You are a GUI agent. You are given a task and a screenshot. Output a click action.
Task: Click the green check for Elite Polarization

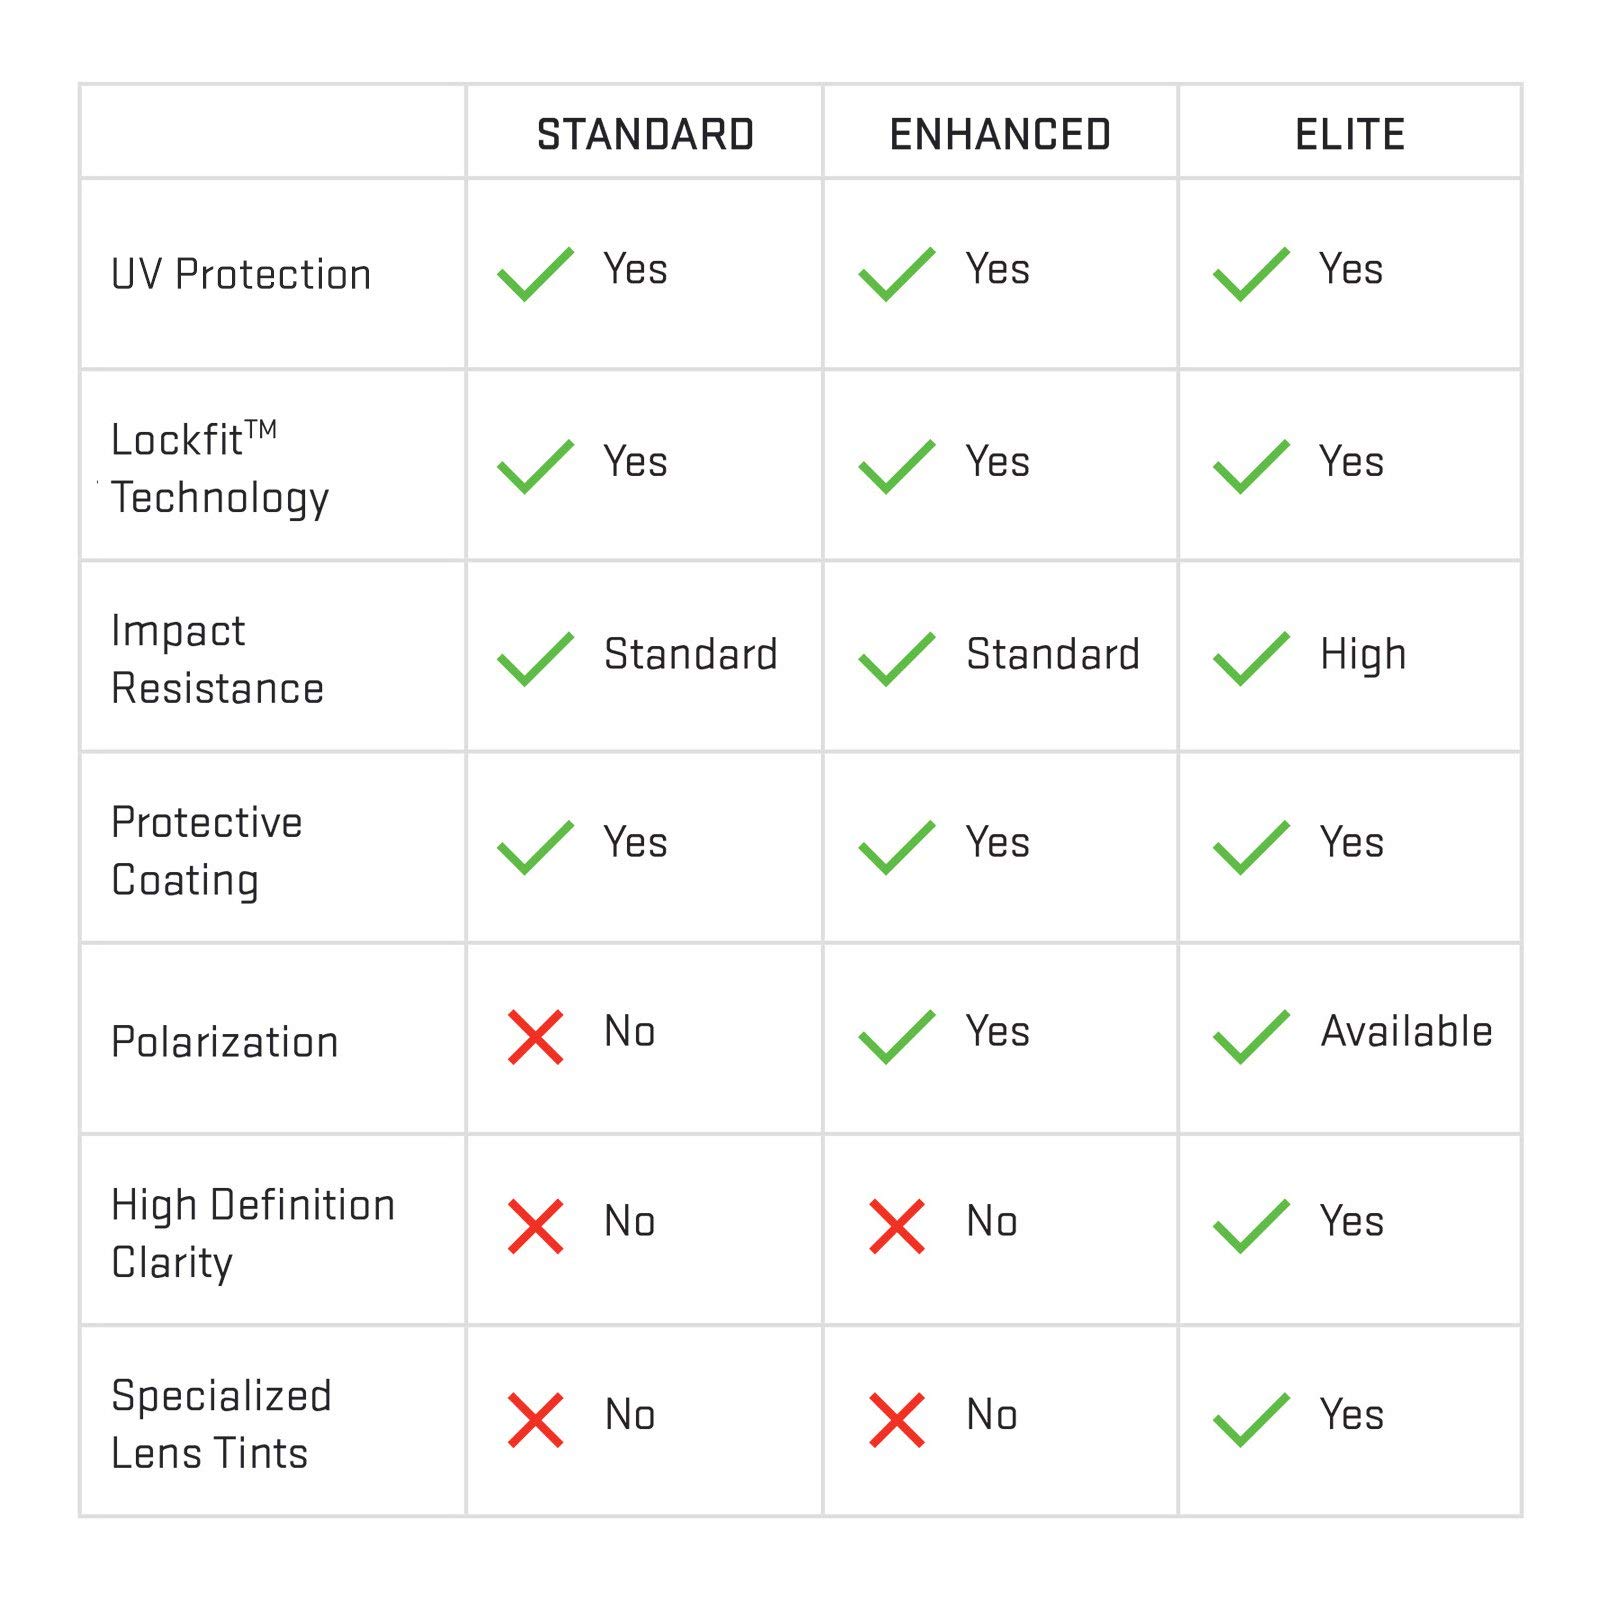pyautogui.click(x=1250, y=1037)
